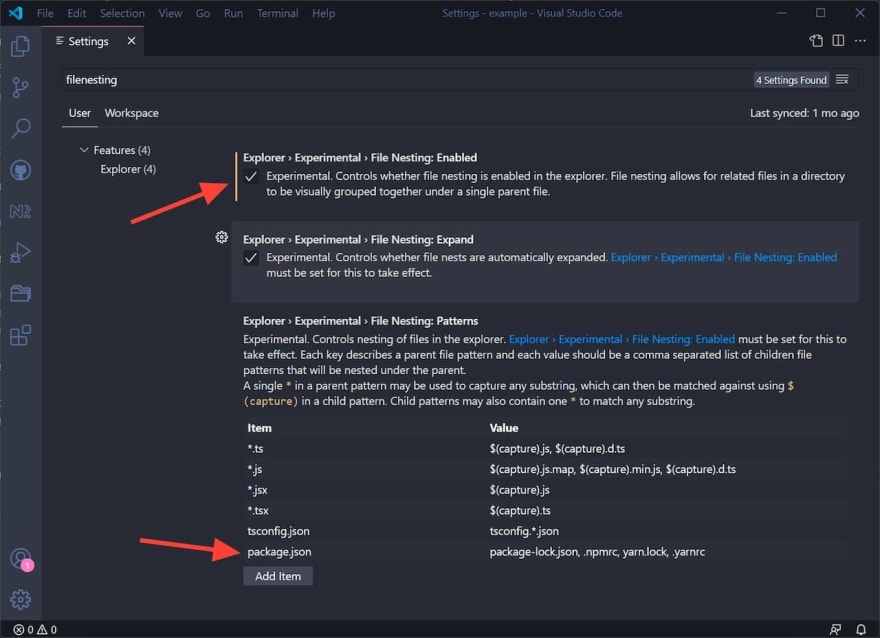Select the *.tsx pattern row
The width and height of the screenshot is (880, 638).
coord(544,511)
